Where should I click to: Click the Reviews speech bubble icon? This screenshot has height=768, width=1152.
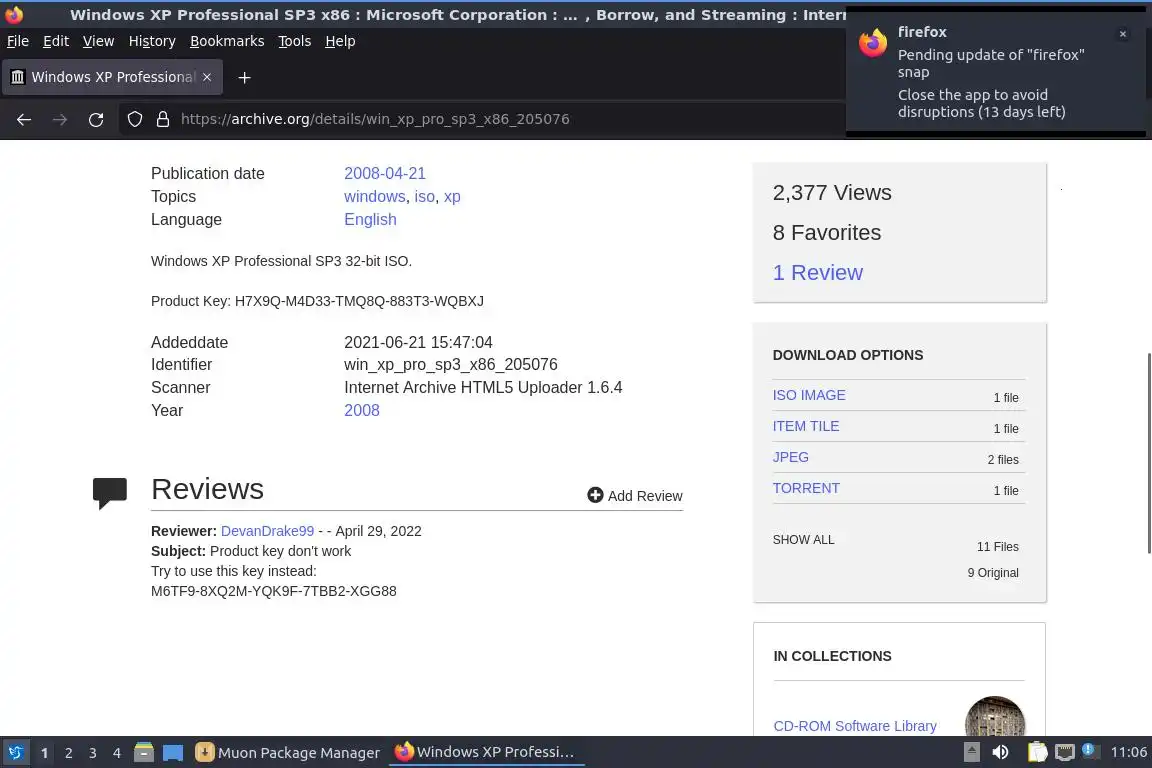point(109,492)
